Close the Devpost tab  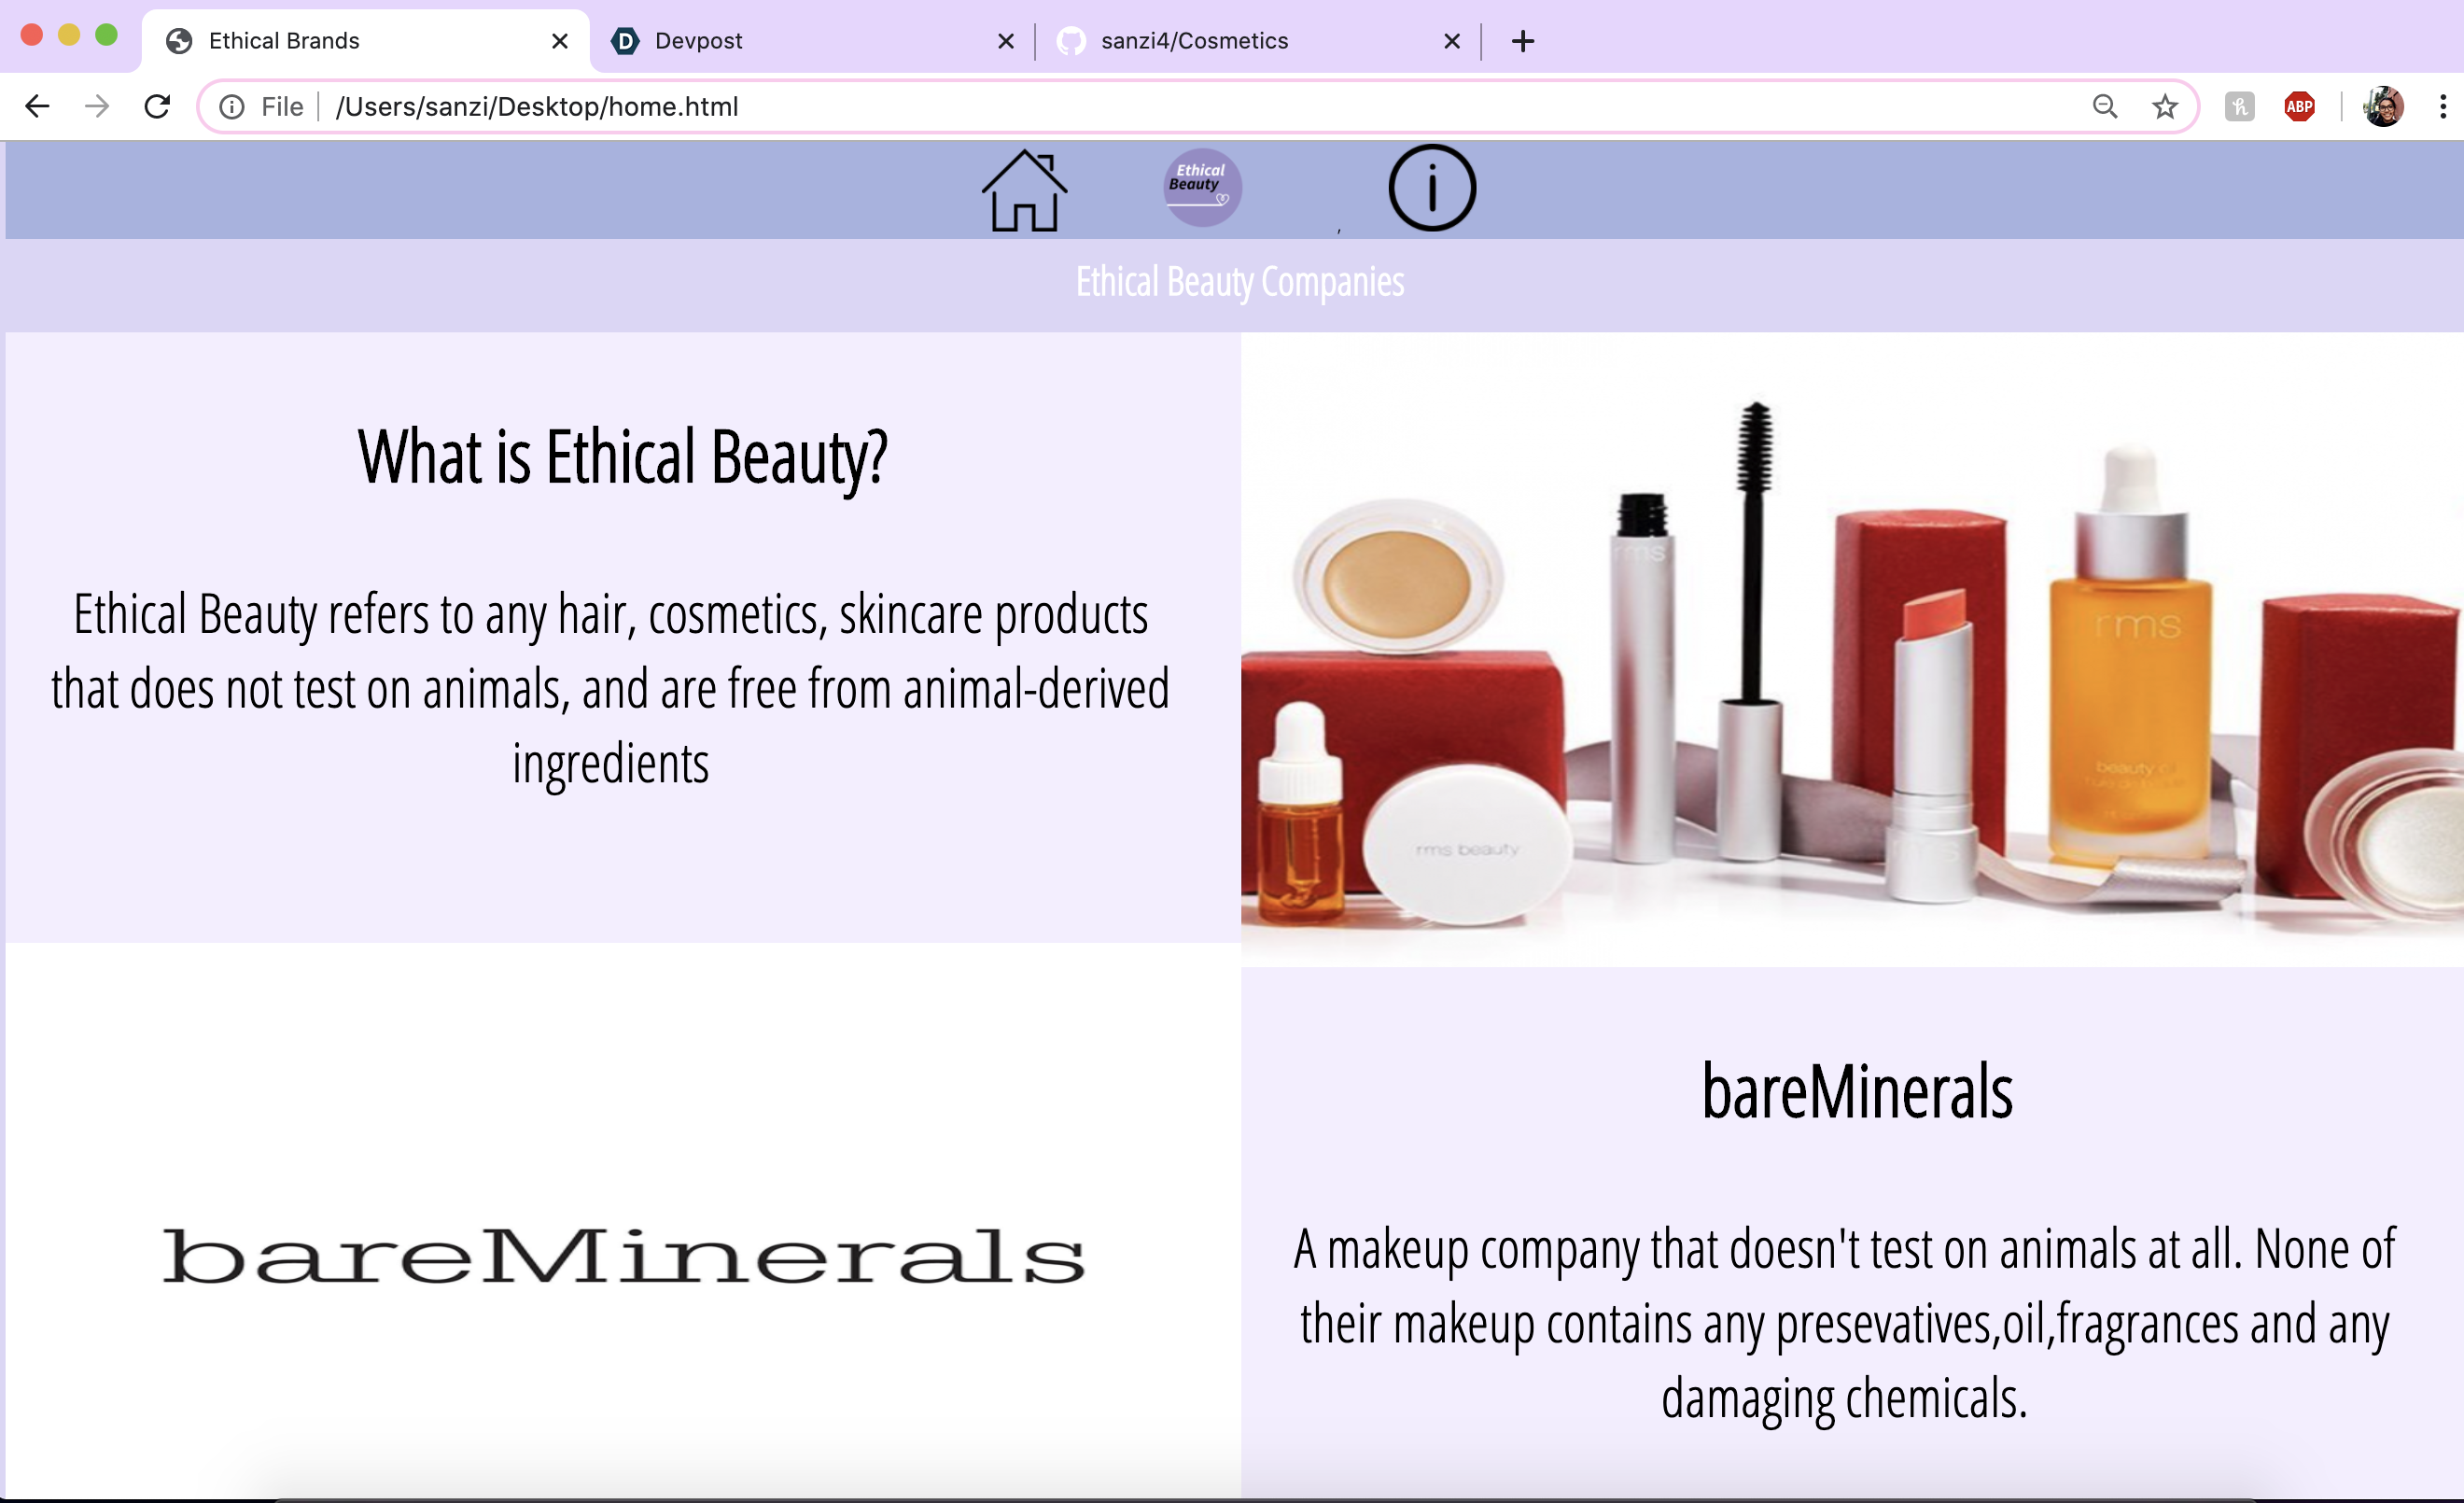coord(1005,41)
